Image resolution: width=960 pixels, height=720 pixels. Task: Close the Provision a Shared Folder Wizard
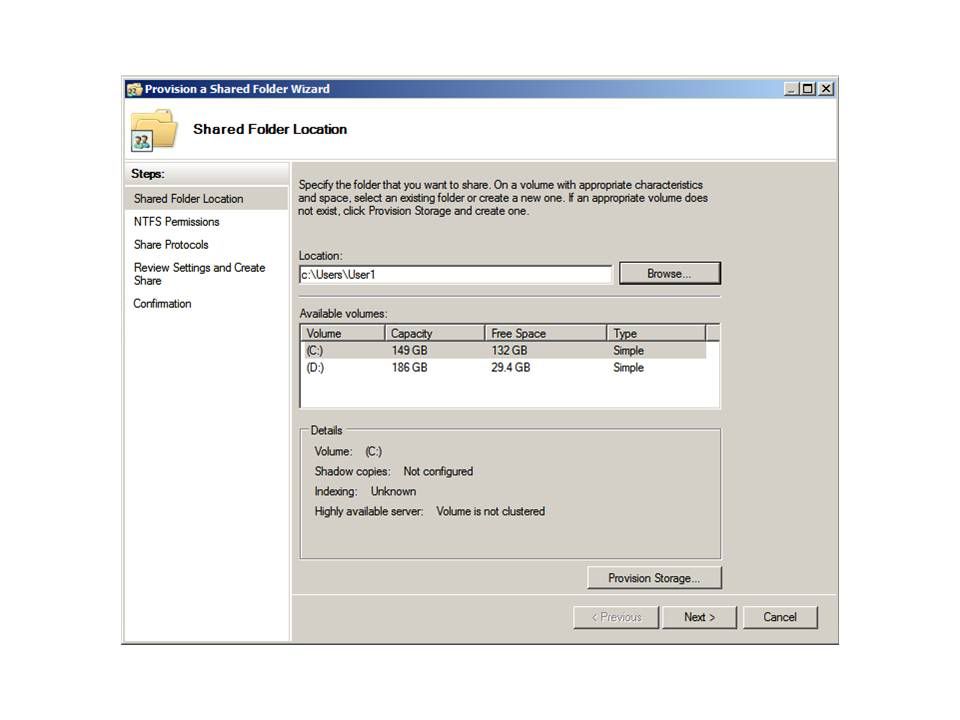coord(826,89)
